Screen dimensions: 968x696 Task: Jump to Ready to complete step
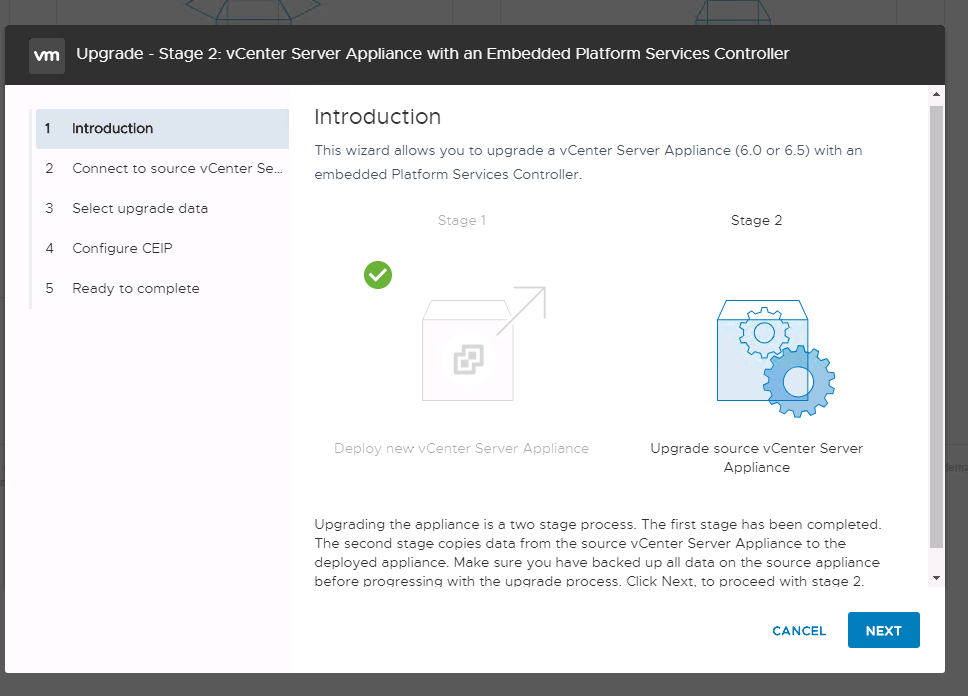coord(162,288)
